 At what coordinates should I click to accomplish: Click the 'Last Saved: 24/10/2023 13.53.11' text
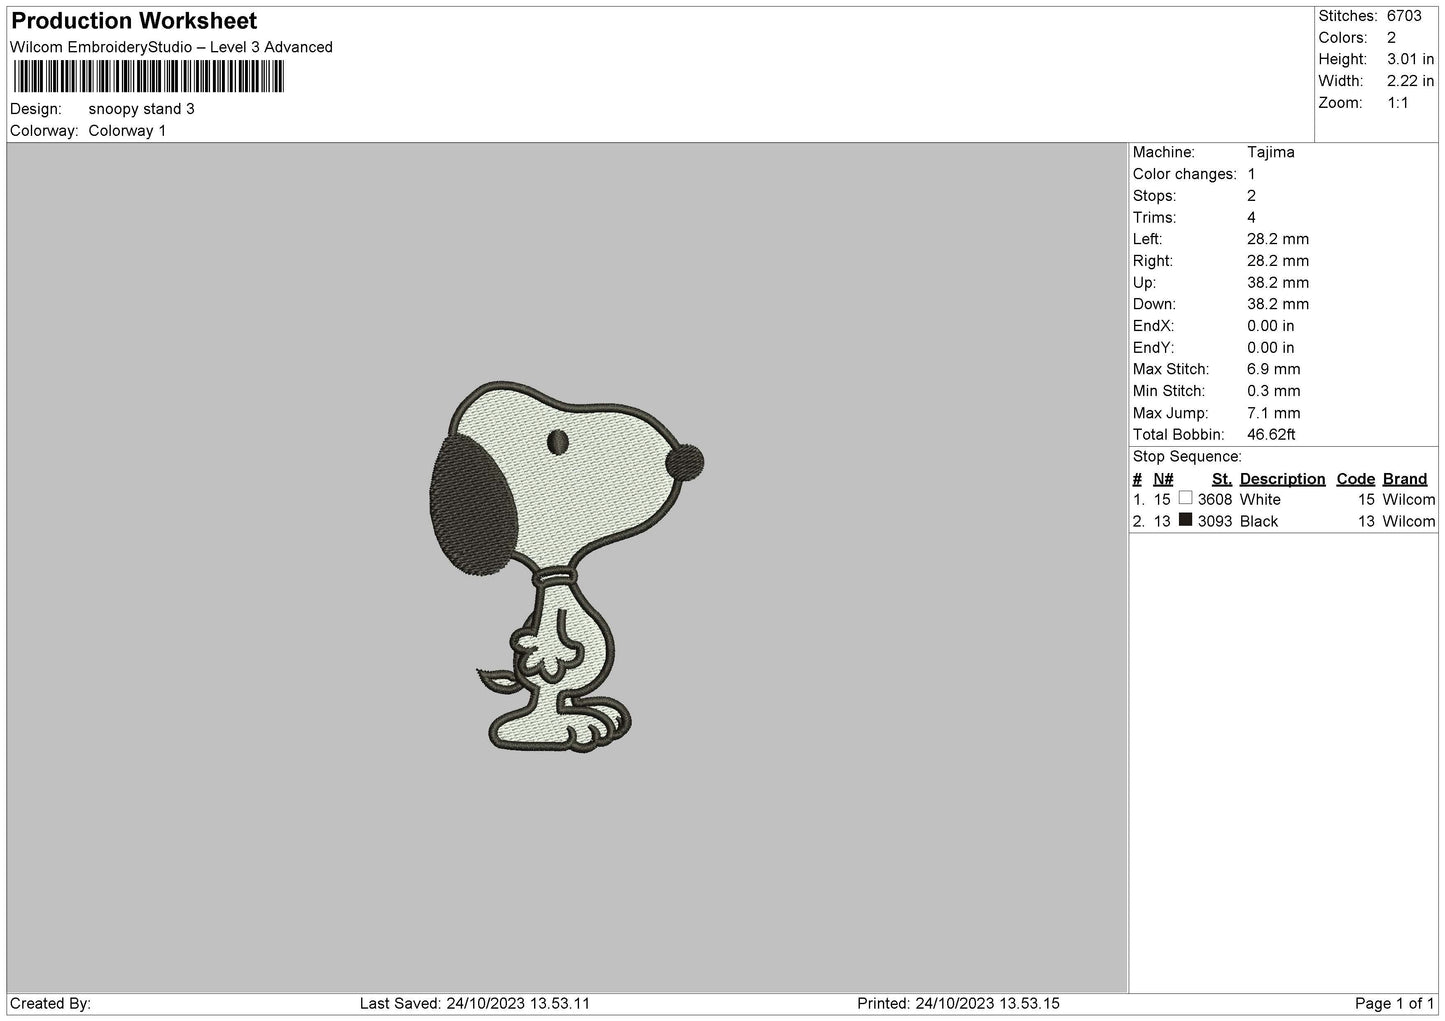click(x=475, y=1004)
